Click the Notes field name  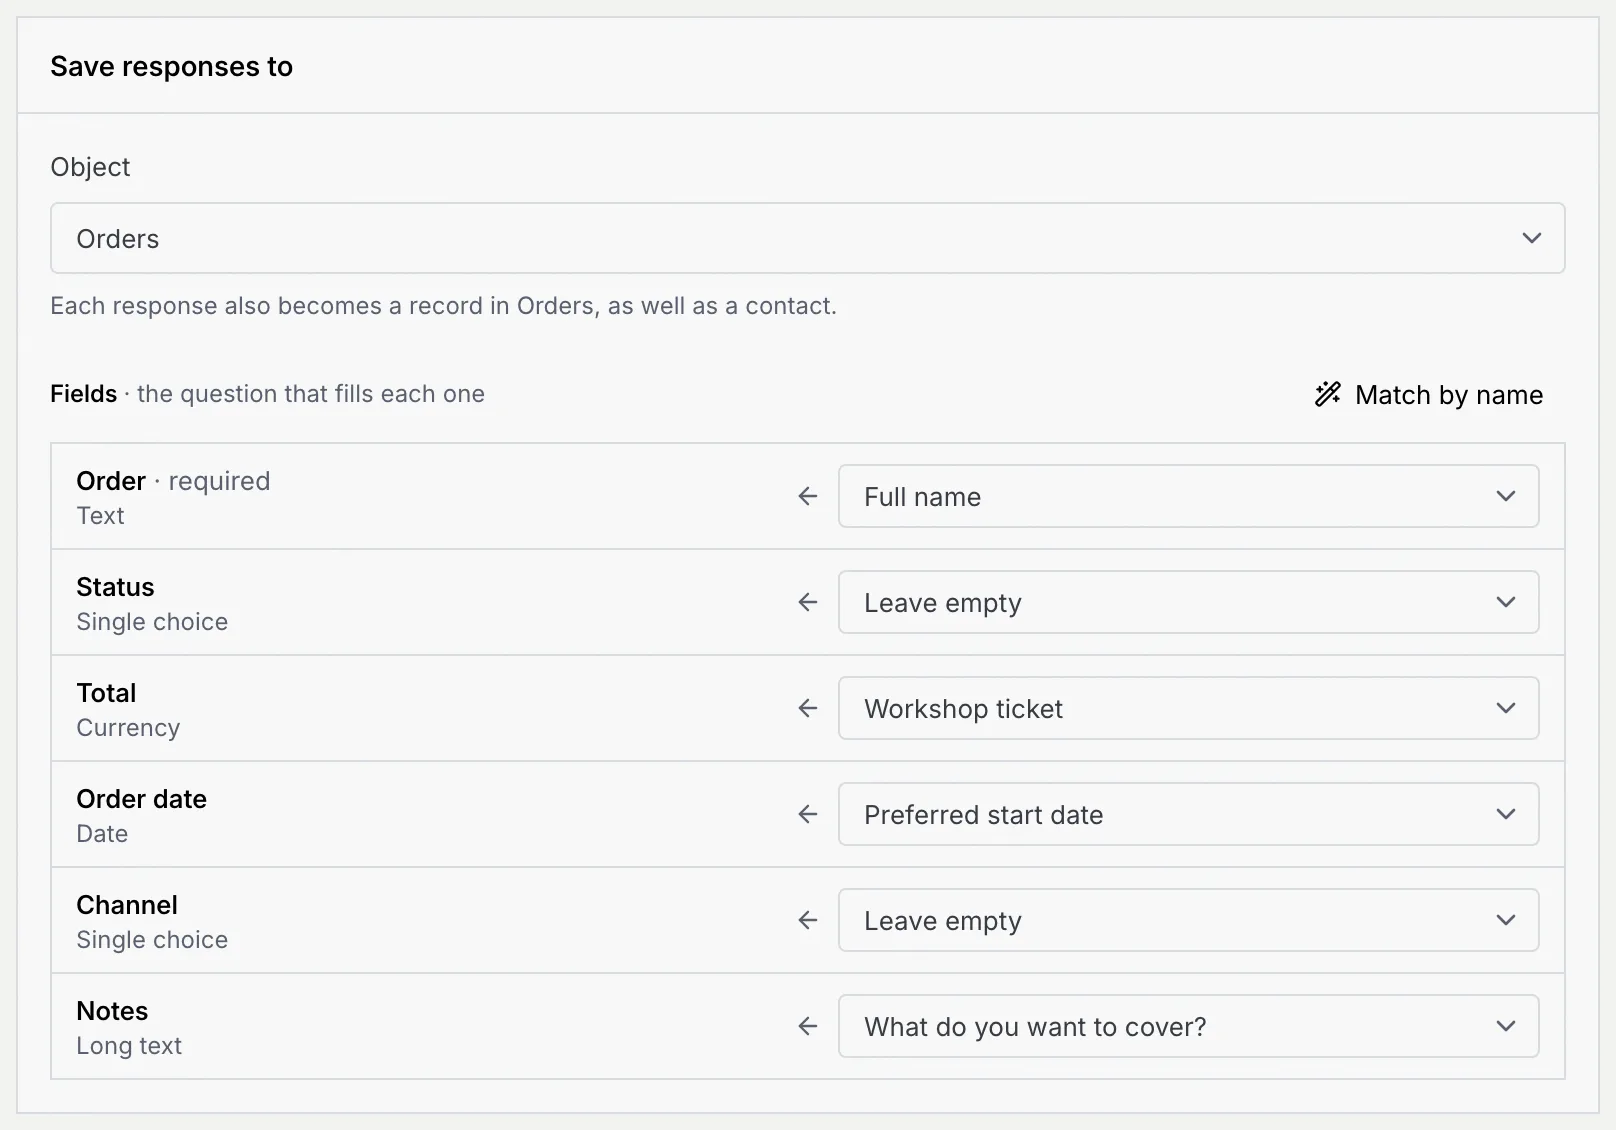point(112,1011)
